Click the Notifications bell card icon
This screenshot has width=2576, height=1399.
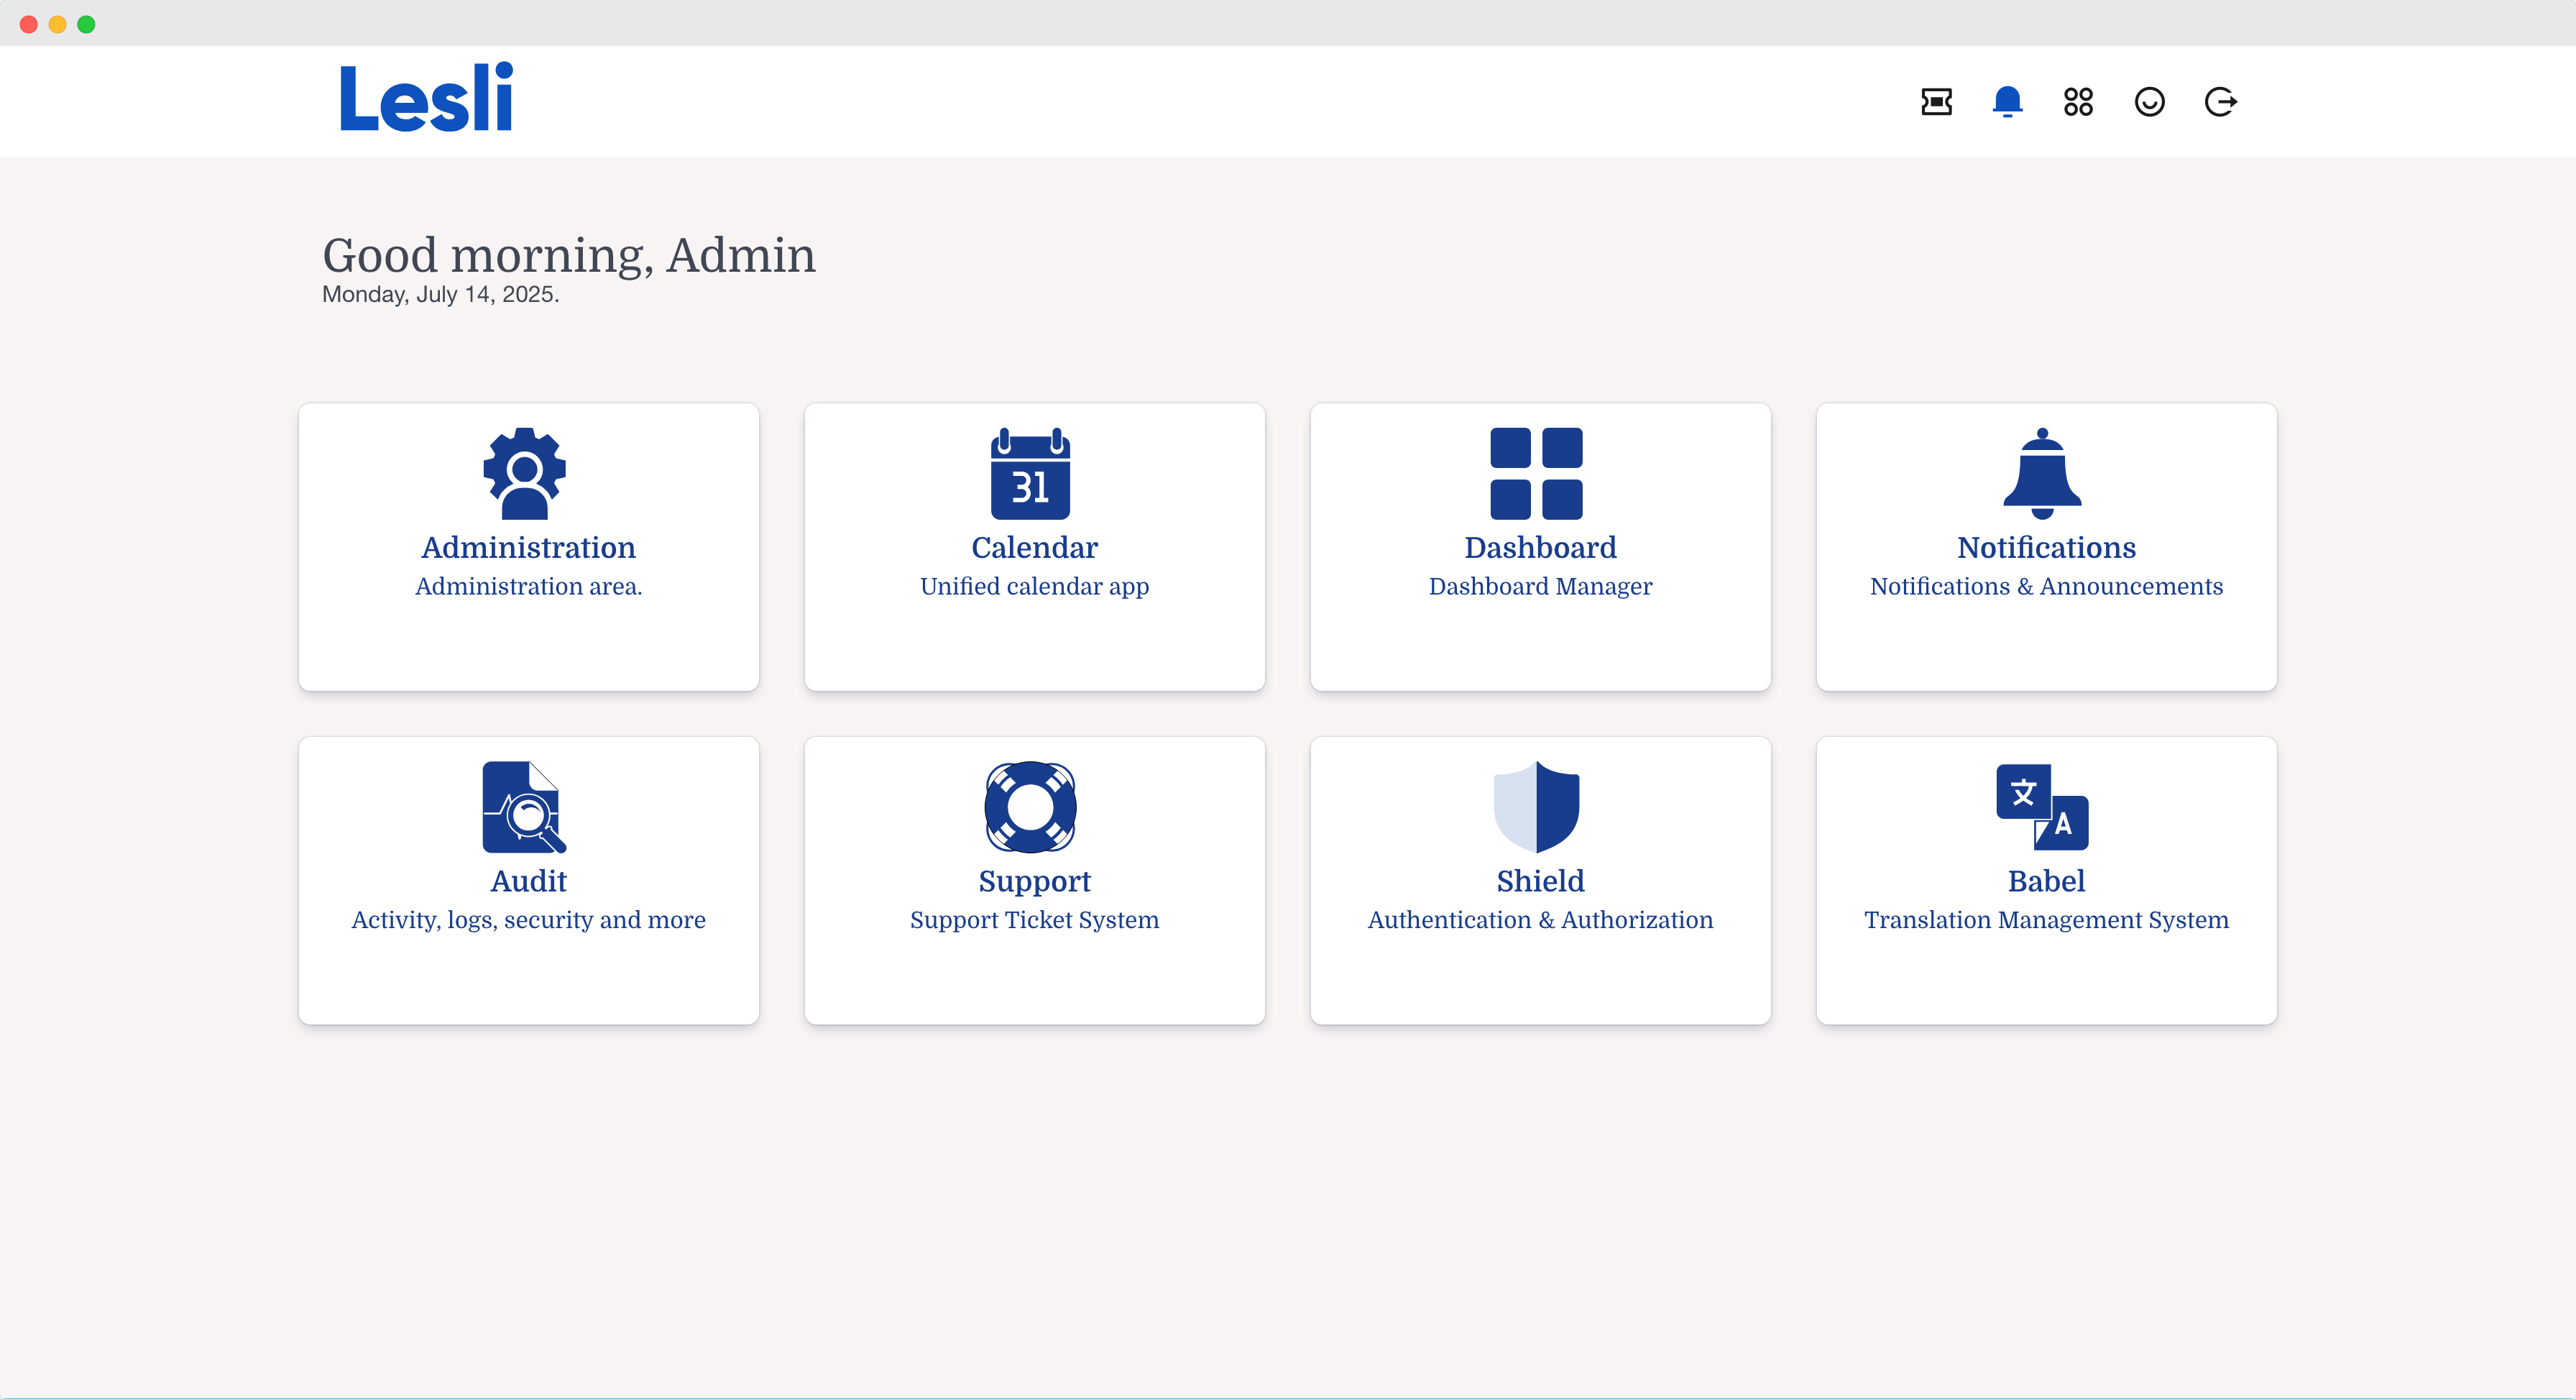[2042, 474]
